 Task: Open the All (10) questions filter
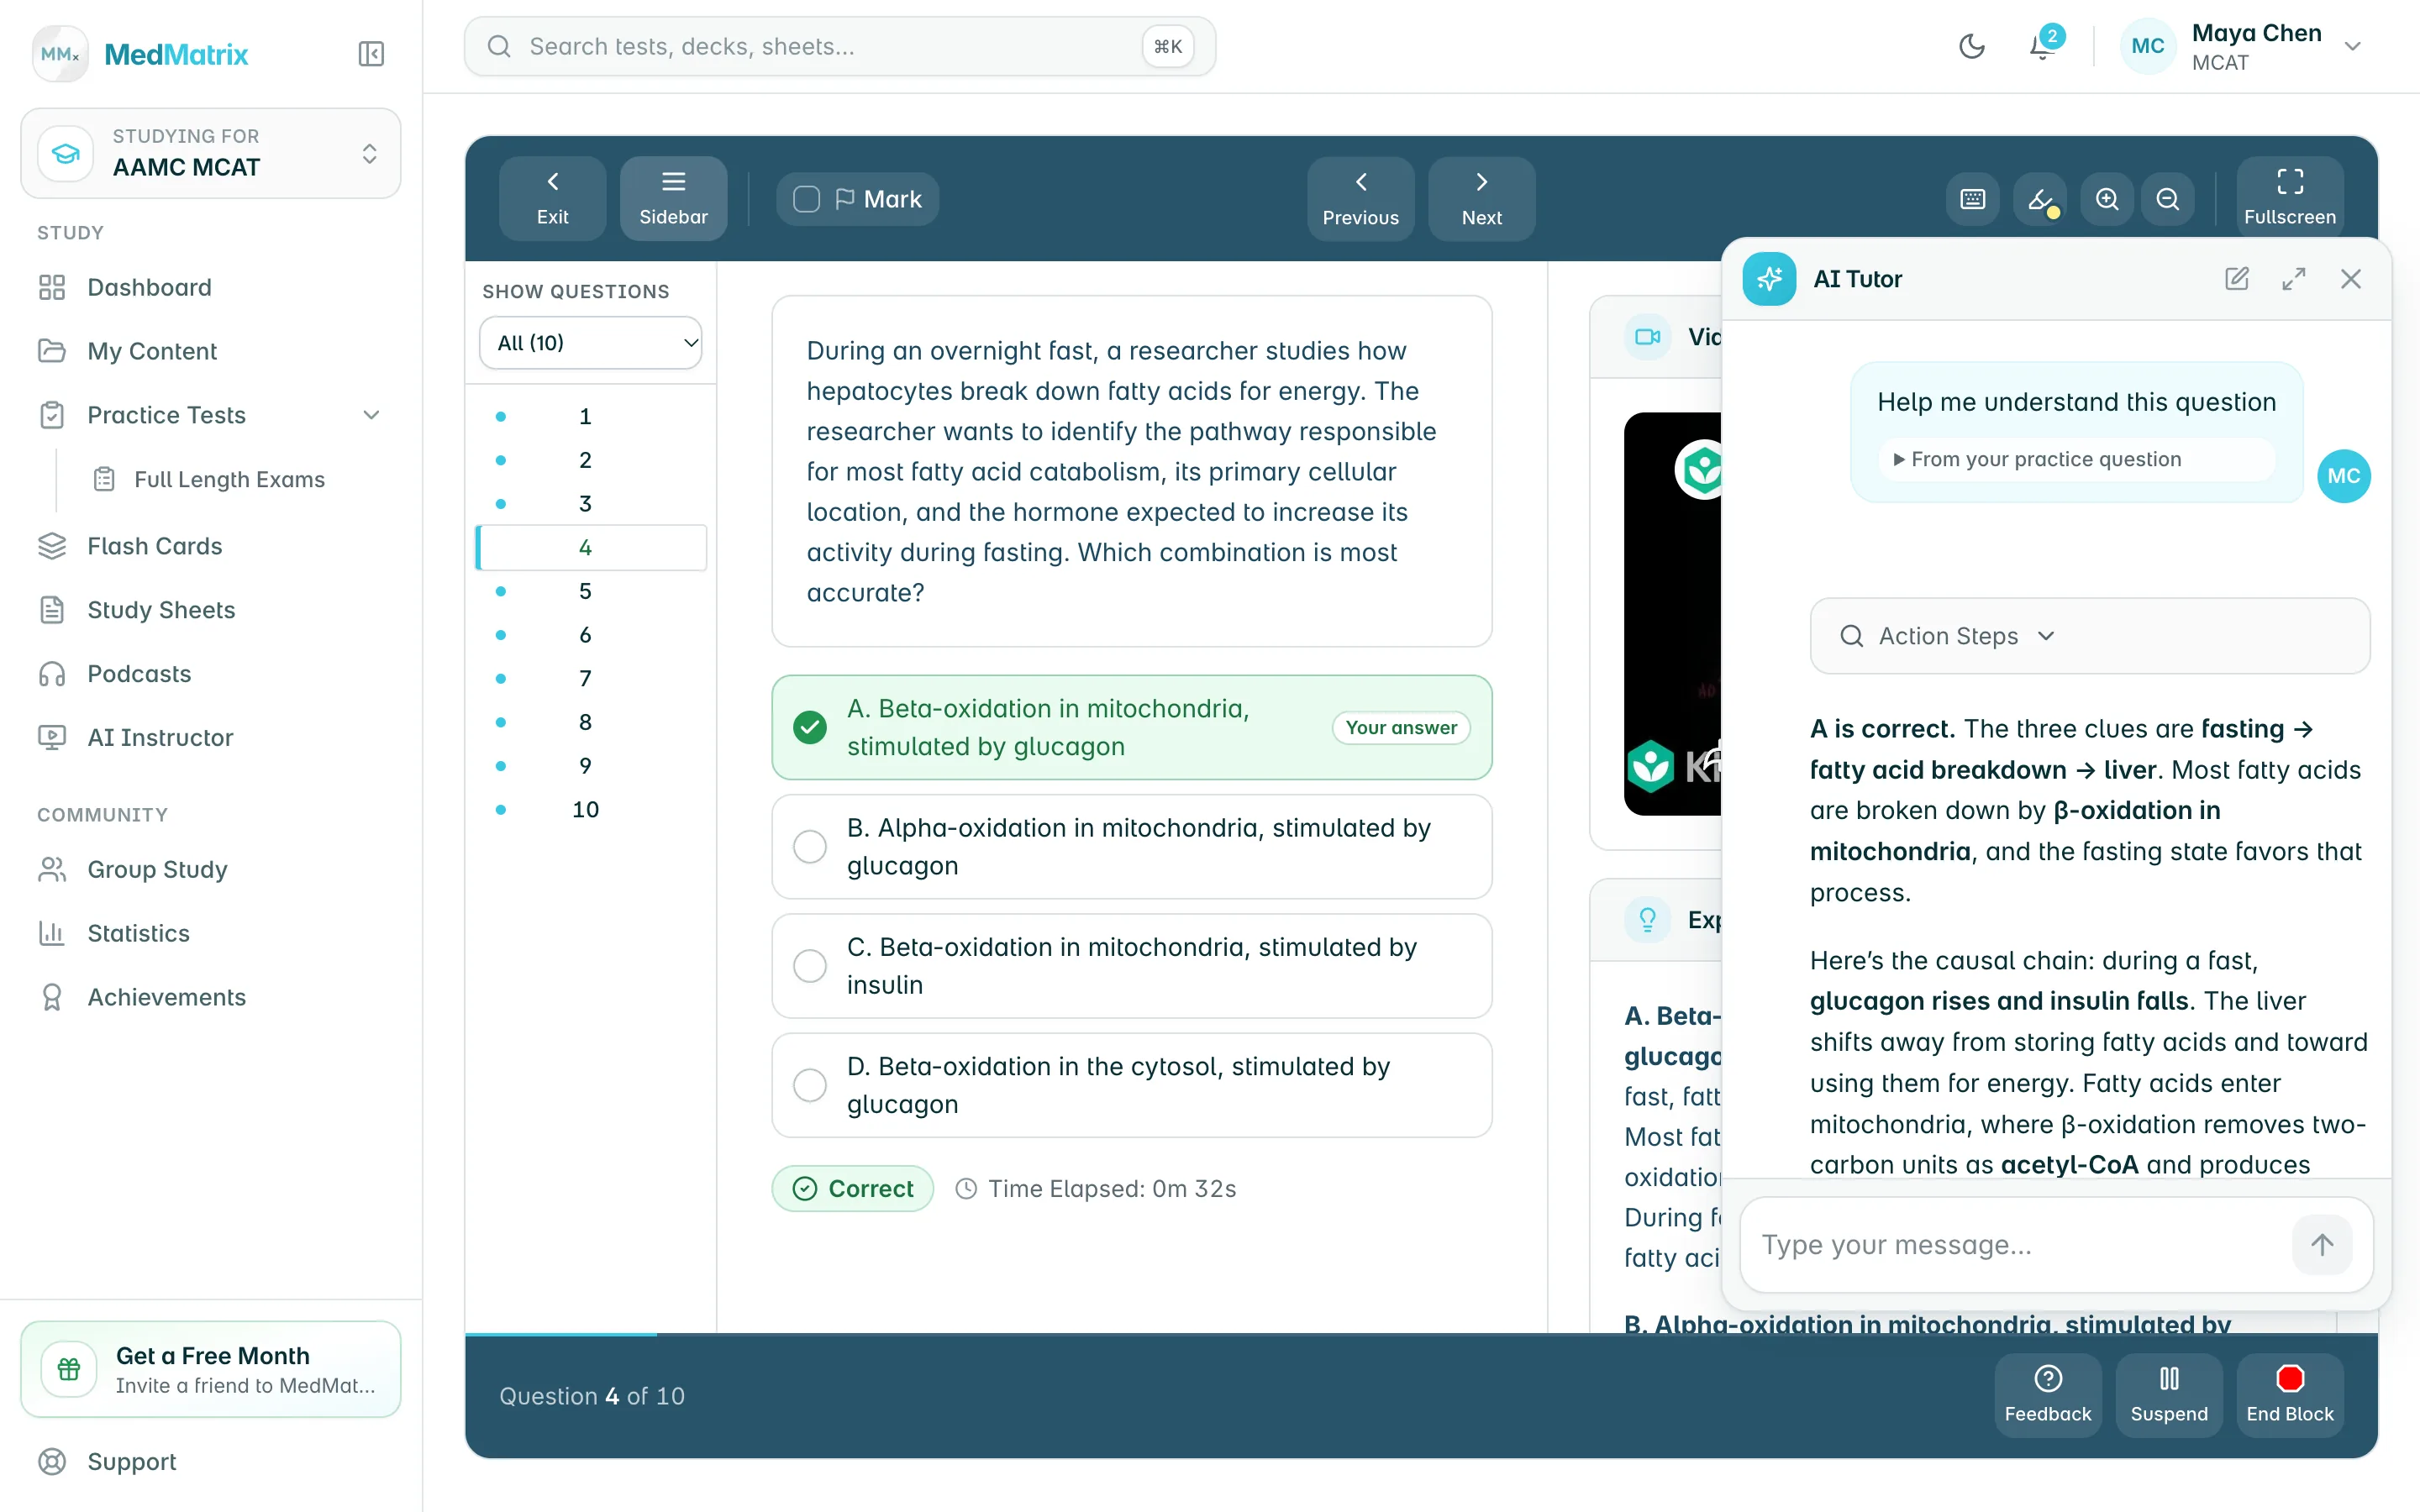click(x=590, y=343)
